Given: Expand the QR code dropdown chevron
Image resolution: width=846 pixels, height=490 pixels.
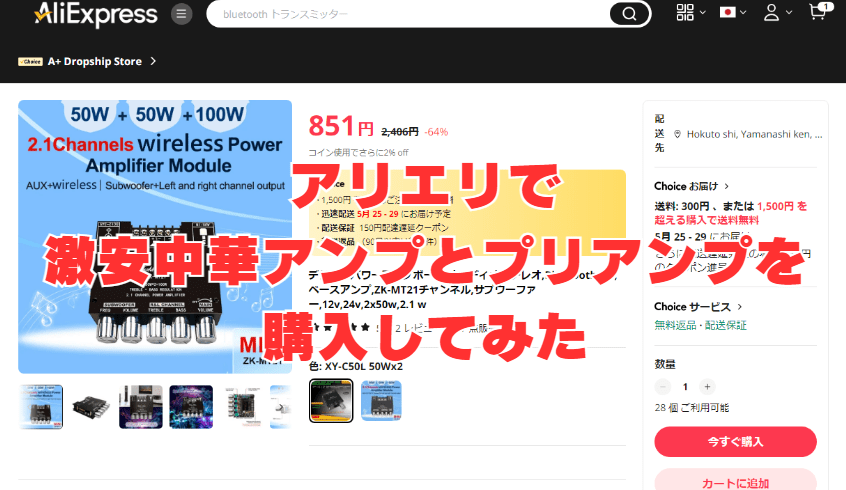Looking at the screenshot, I should click(x=702, y=12).
